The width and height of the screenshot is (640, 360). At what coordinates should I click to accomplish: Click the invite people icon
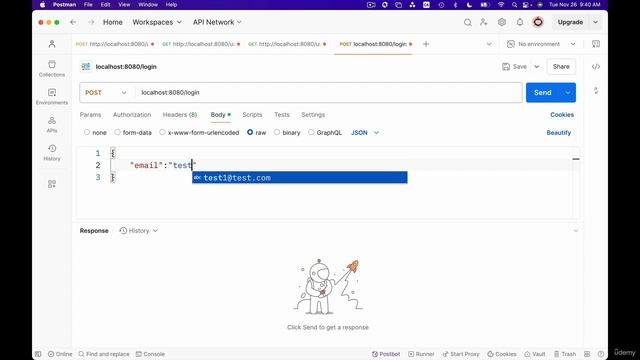(484, 22)
